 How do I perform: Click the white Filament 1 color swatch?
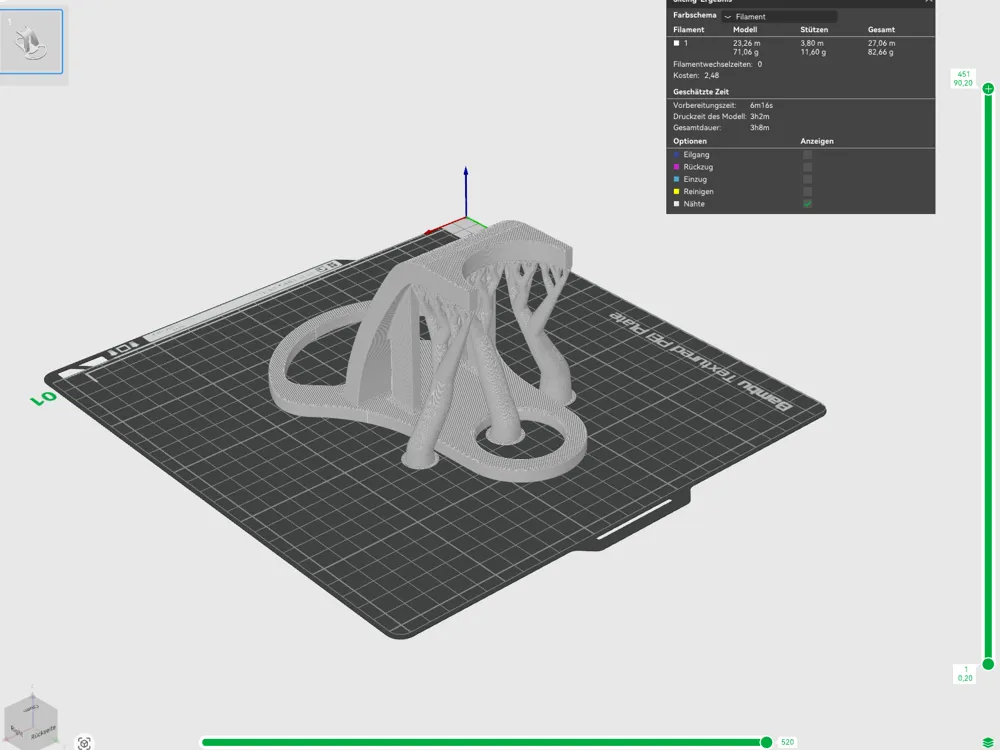pyautogui.click(x=677, y=43)
